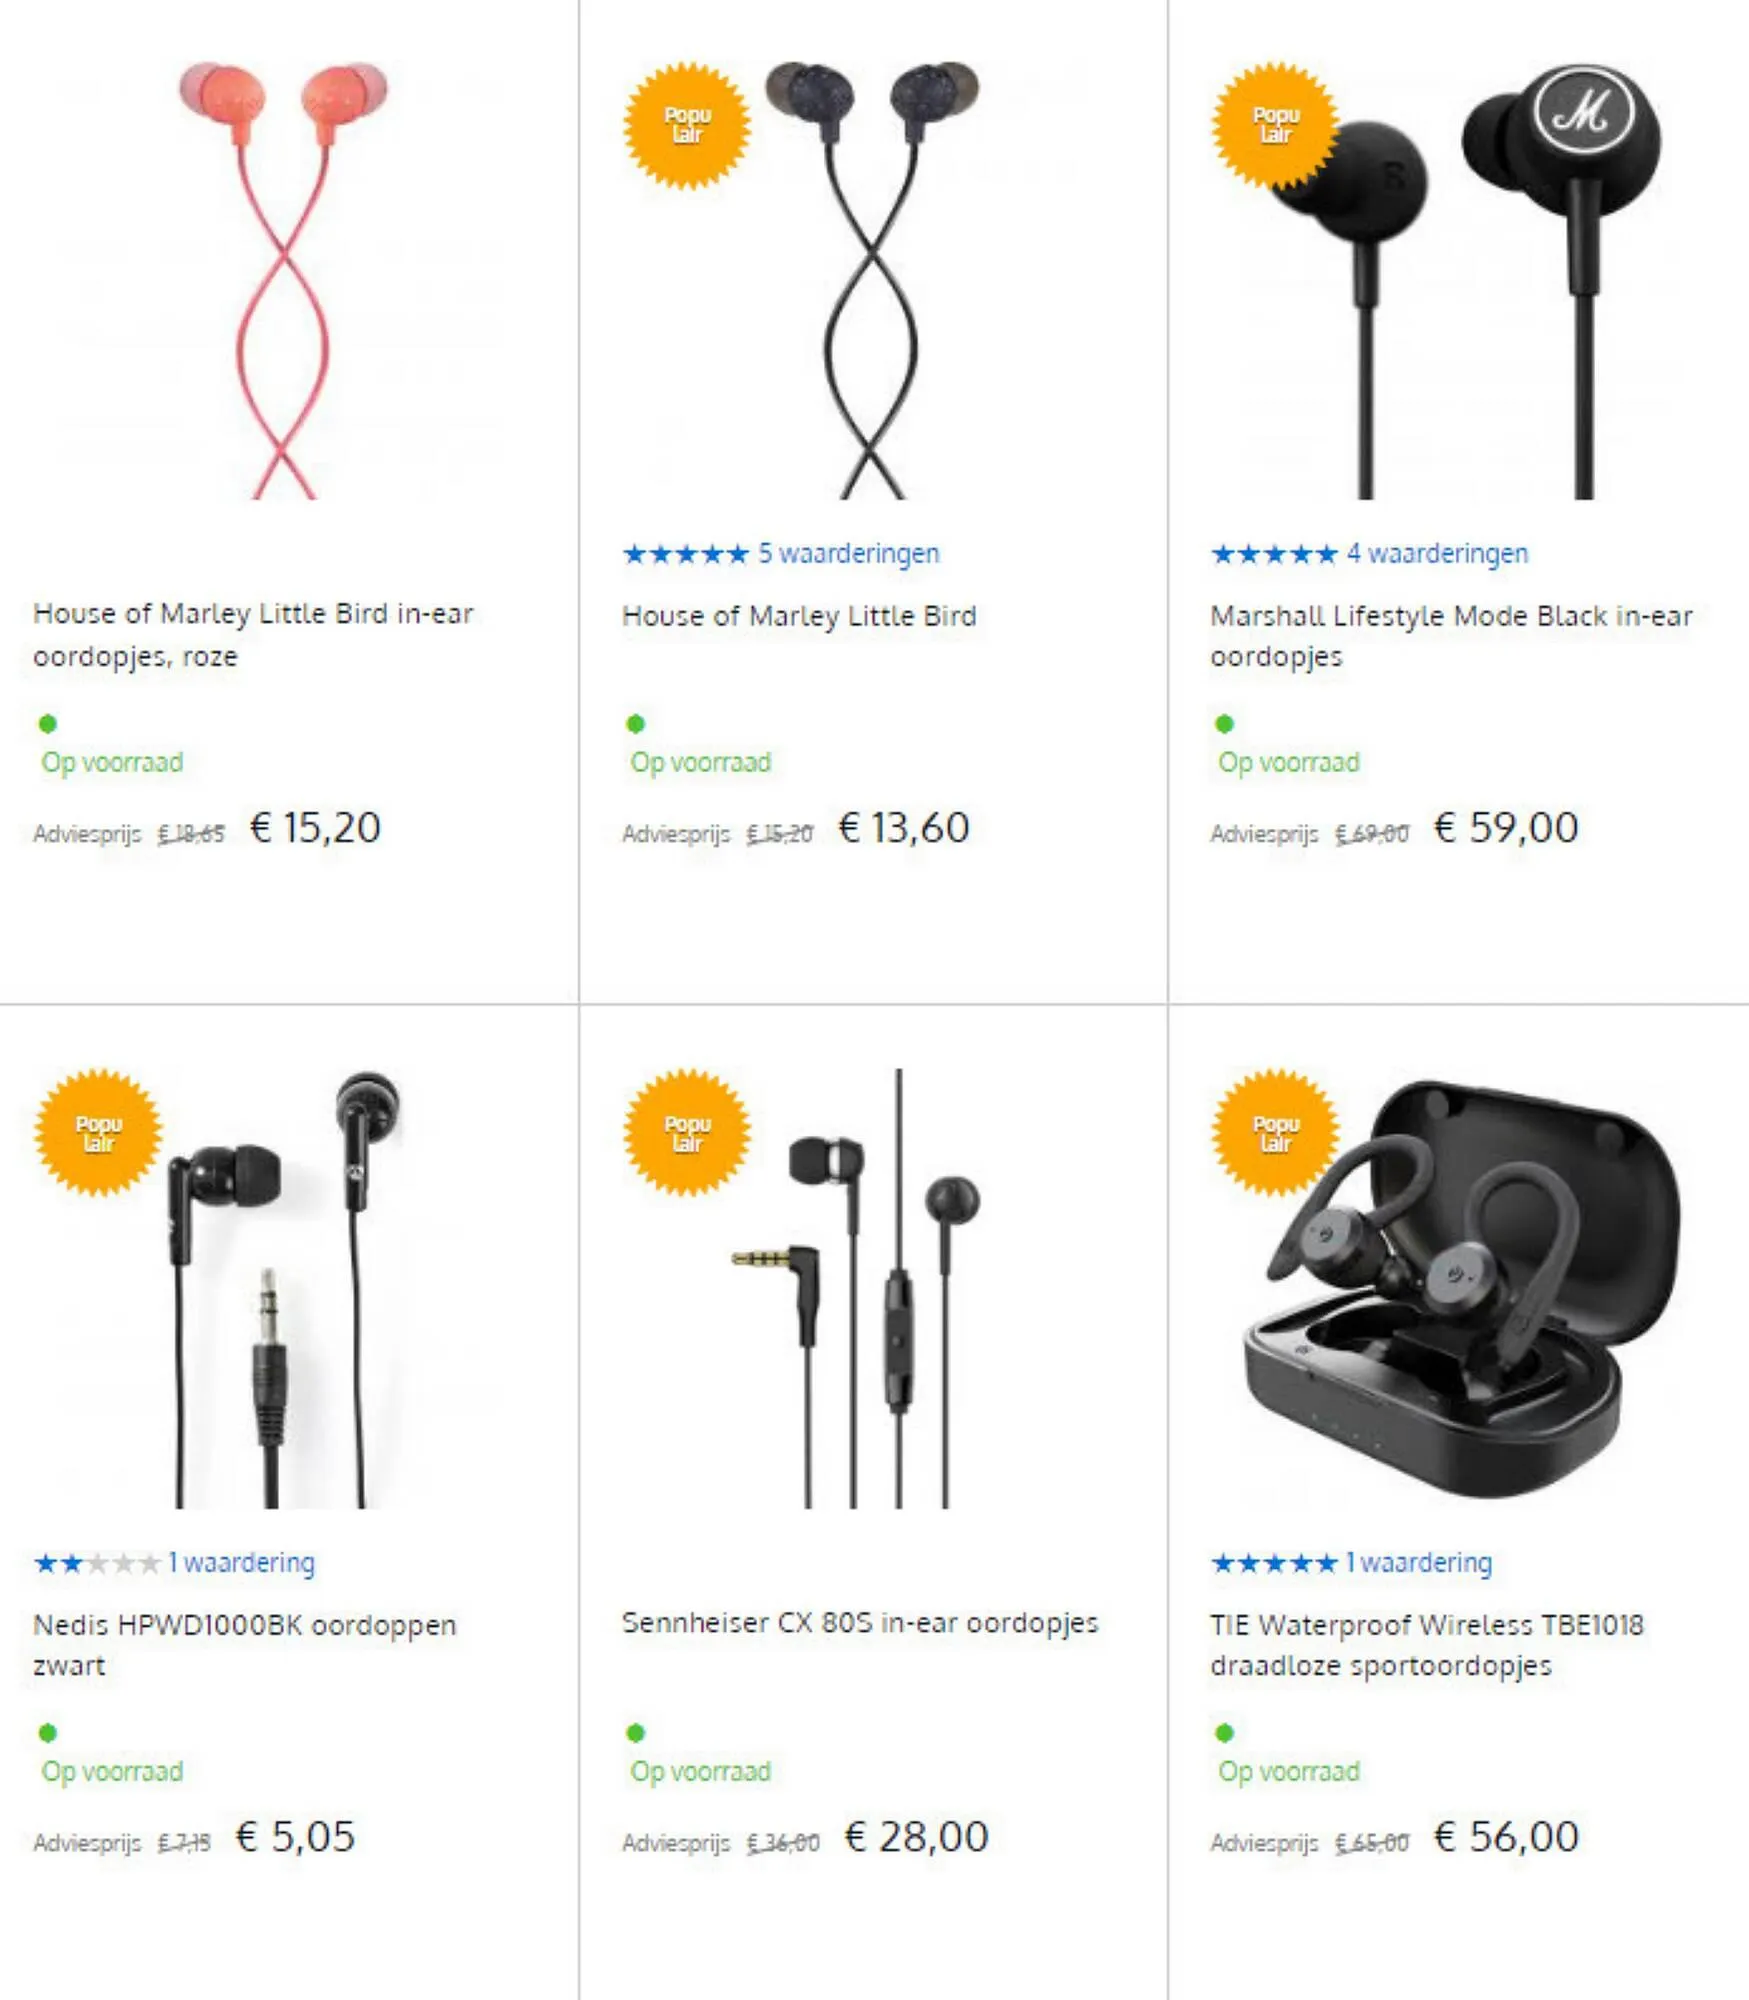
Task: Open the pink House of Marley earphones image
Action: coord(283,280)
